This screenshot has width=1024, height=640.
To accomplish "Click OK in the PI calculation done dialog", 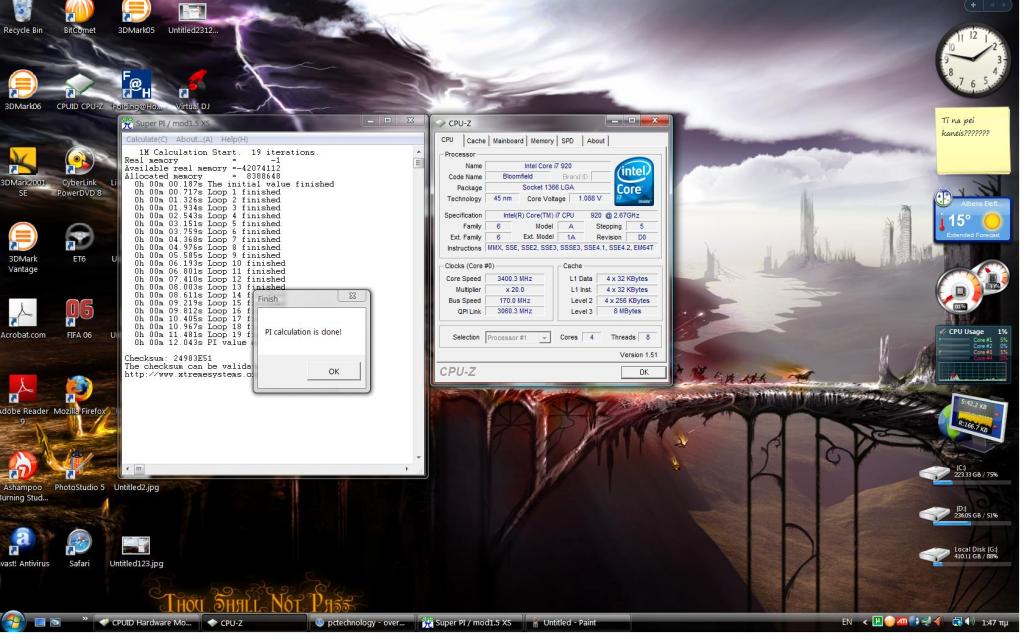I will coord(334,371).
